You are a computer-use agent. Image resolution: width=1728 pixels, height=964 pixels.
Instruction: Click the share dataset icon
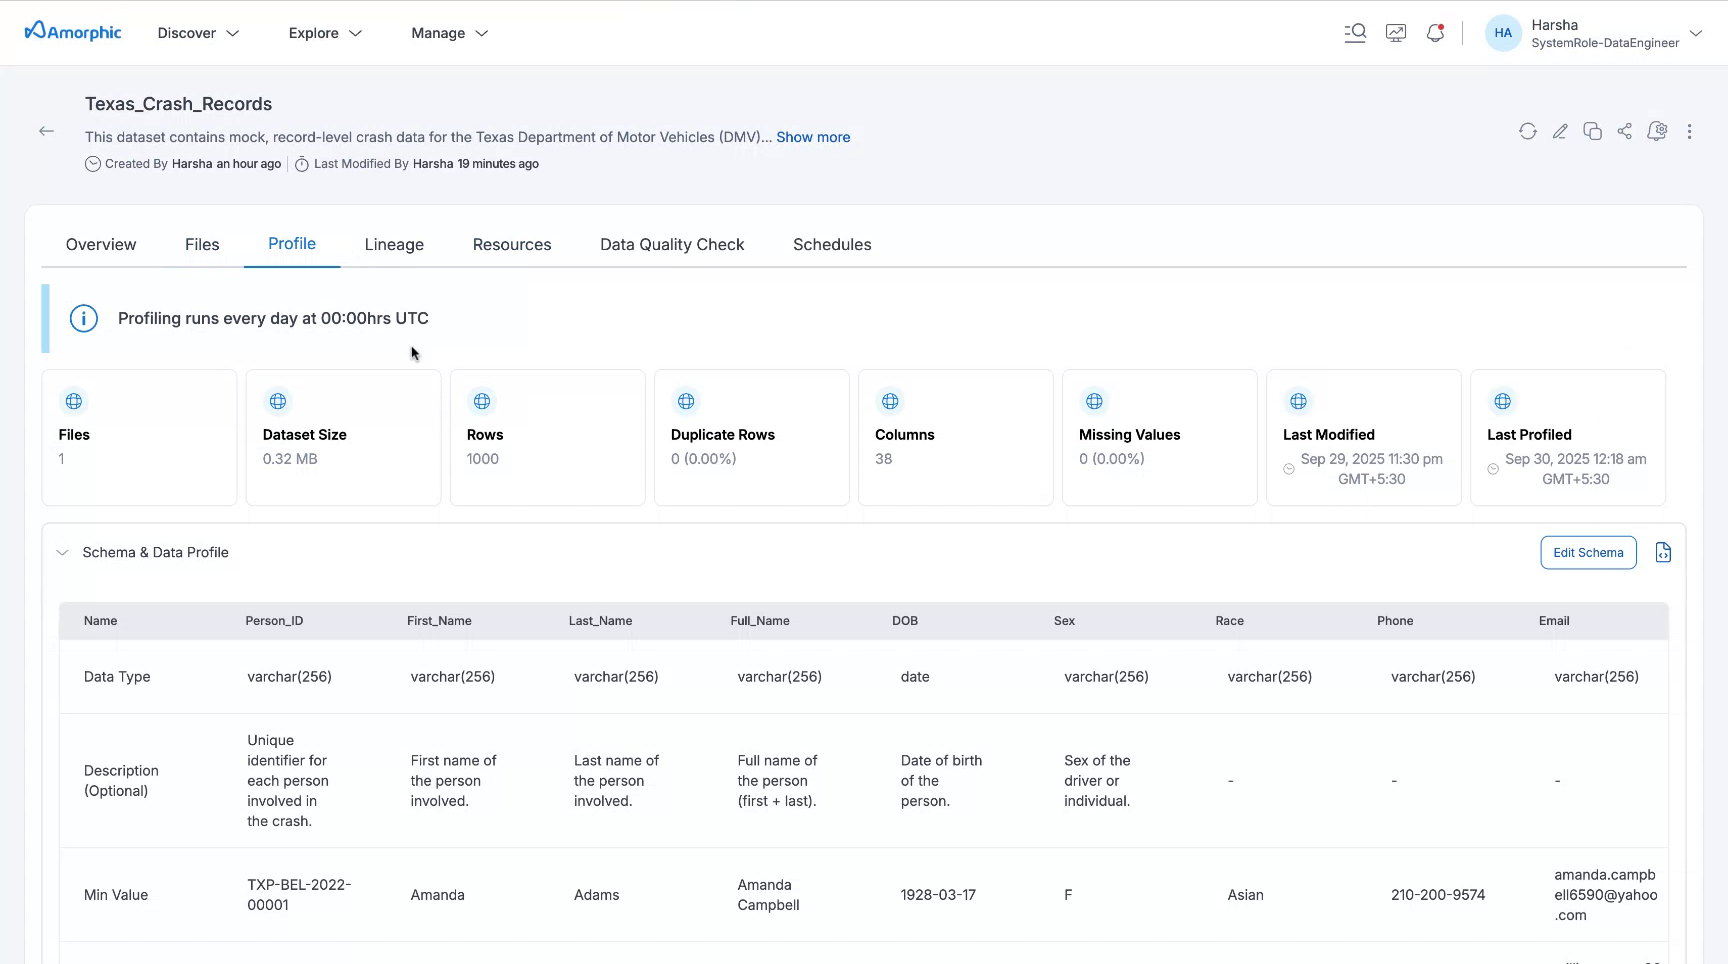tap(1625, 131)
